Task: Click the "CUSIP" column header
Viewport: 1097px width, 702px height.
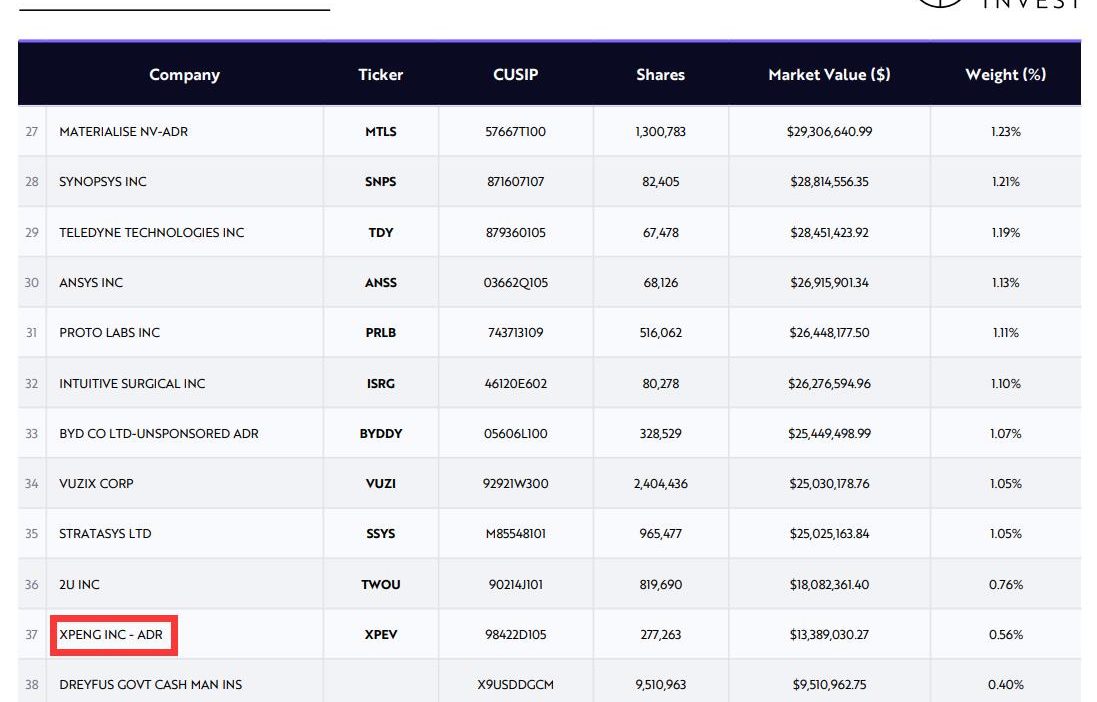Action: (x=516, y=74)
